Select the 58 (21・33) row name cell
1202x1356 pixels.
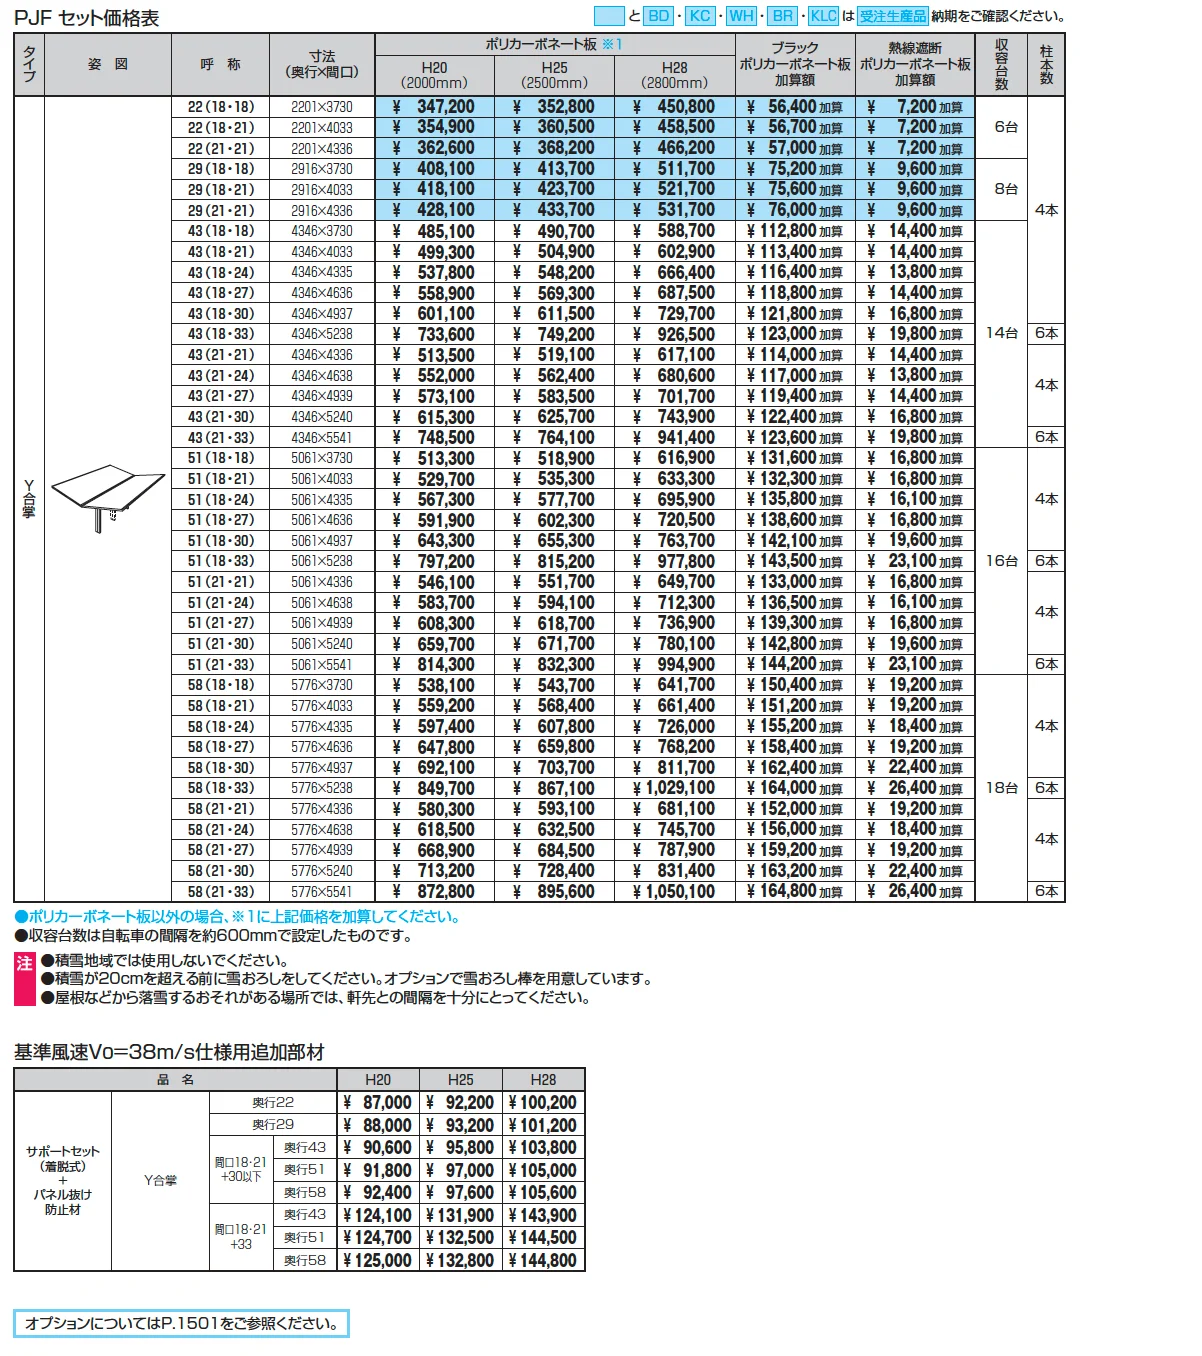click(x=221, y=891)
